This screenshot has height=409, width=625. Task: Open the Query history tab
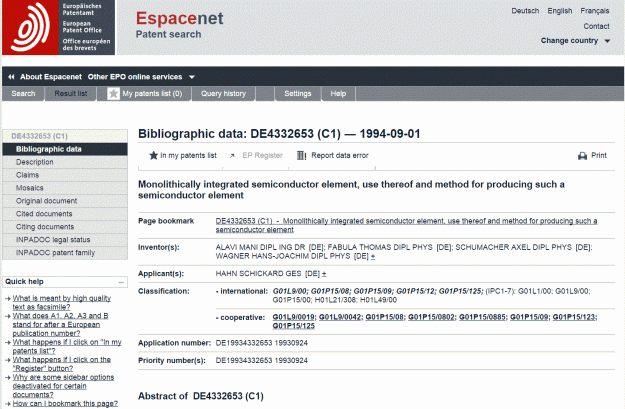pos(223,93)
